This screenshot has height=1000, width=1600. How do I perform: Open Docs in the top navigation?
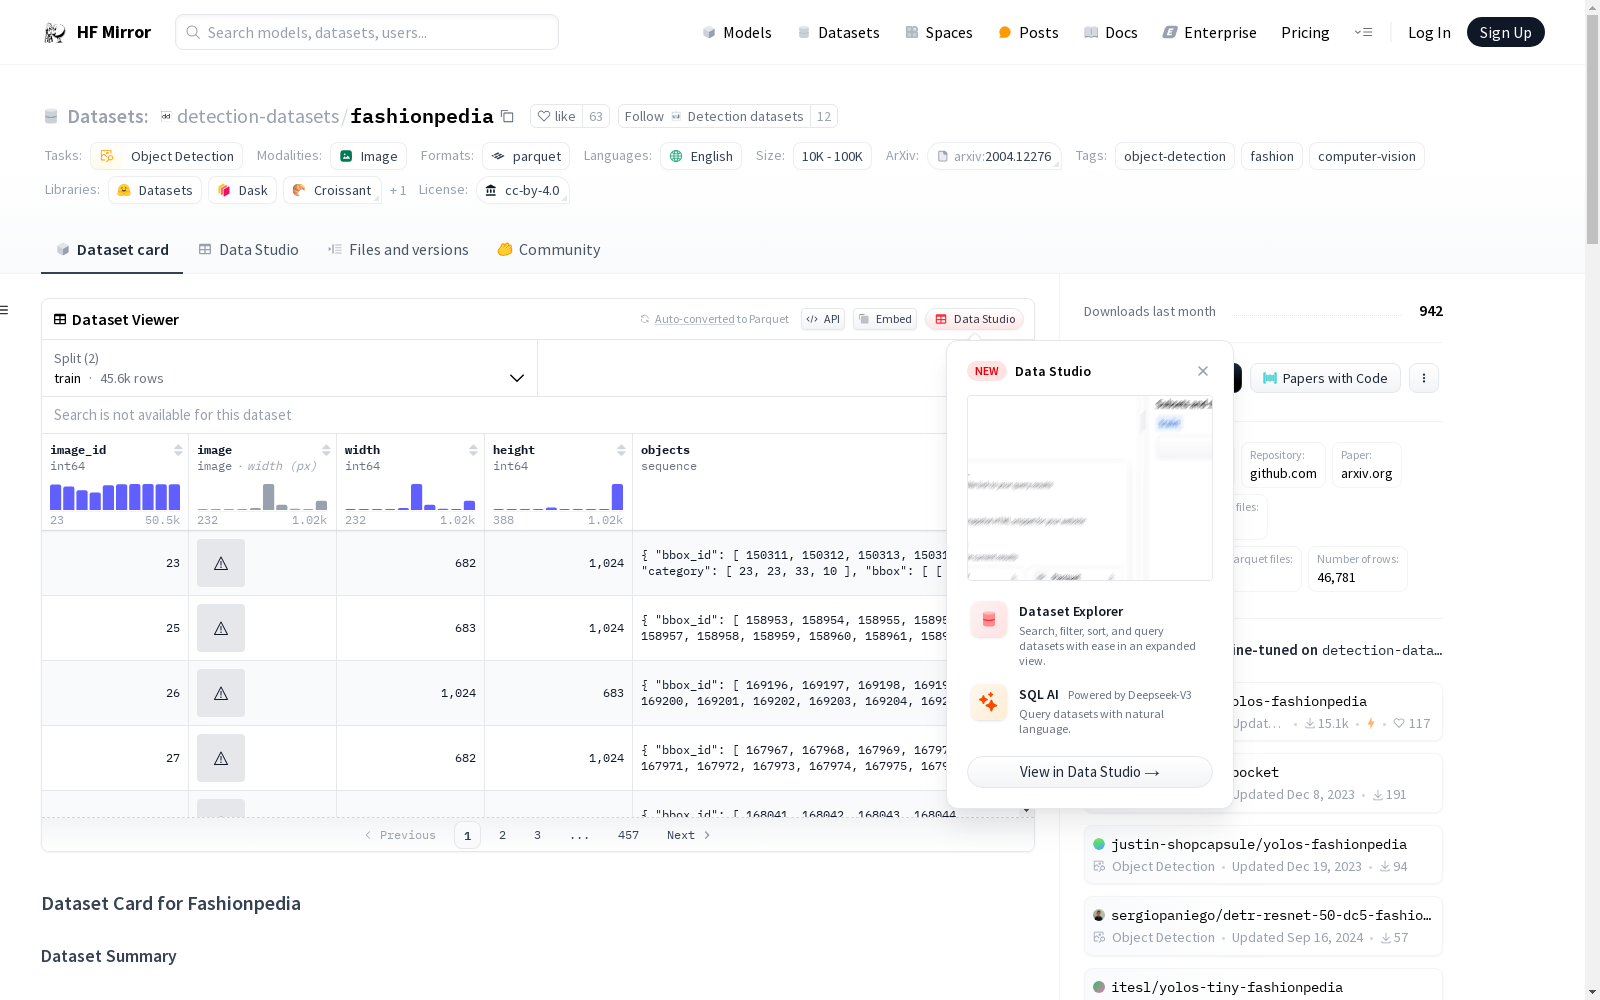click(1111, 32)
